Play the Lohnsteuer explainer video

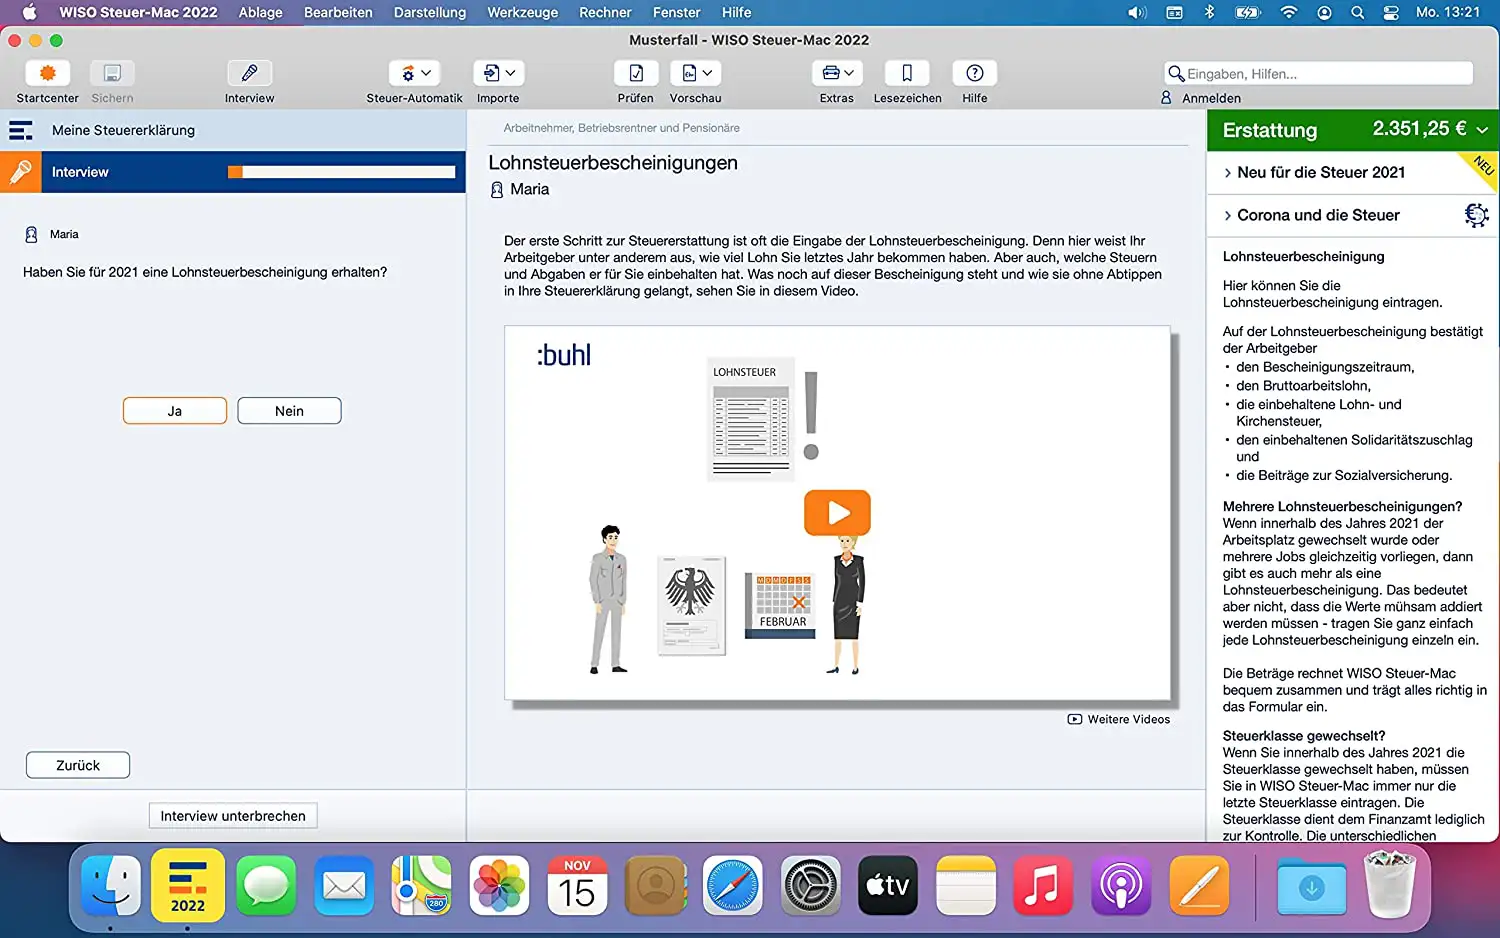837,513
